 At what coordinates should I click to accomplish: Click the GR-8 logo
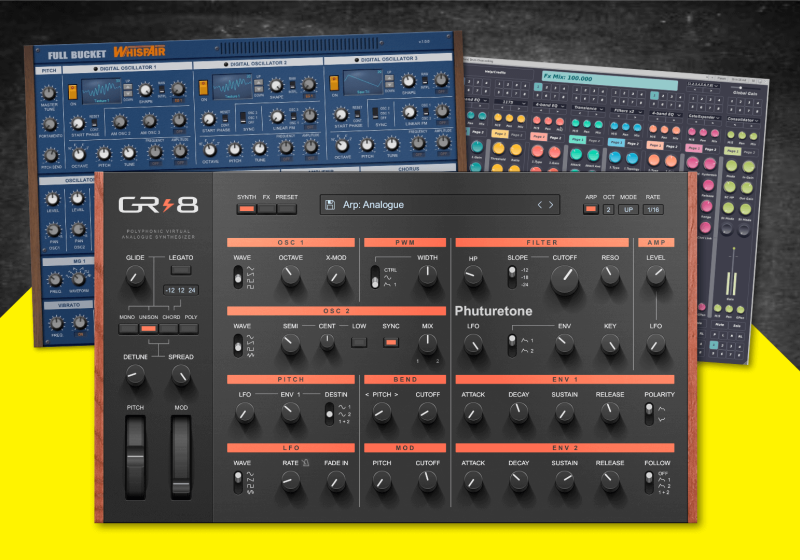tap(158, 205)
